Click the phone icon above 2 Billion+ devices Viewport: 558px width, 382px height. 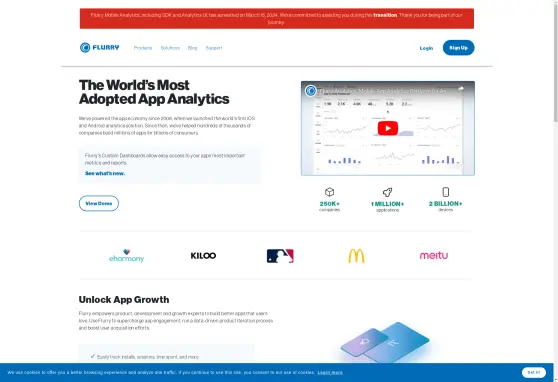tap(446, 192)
